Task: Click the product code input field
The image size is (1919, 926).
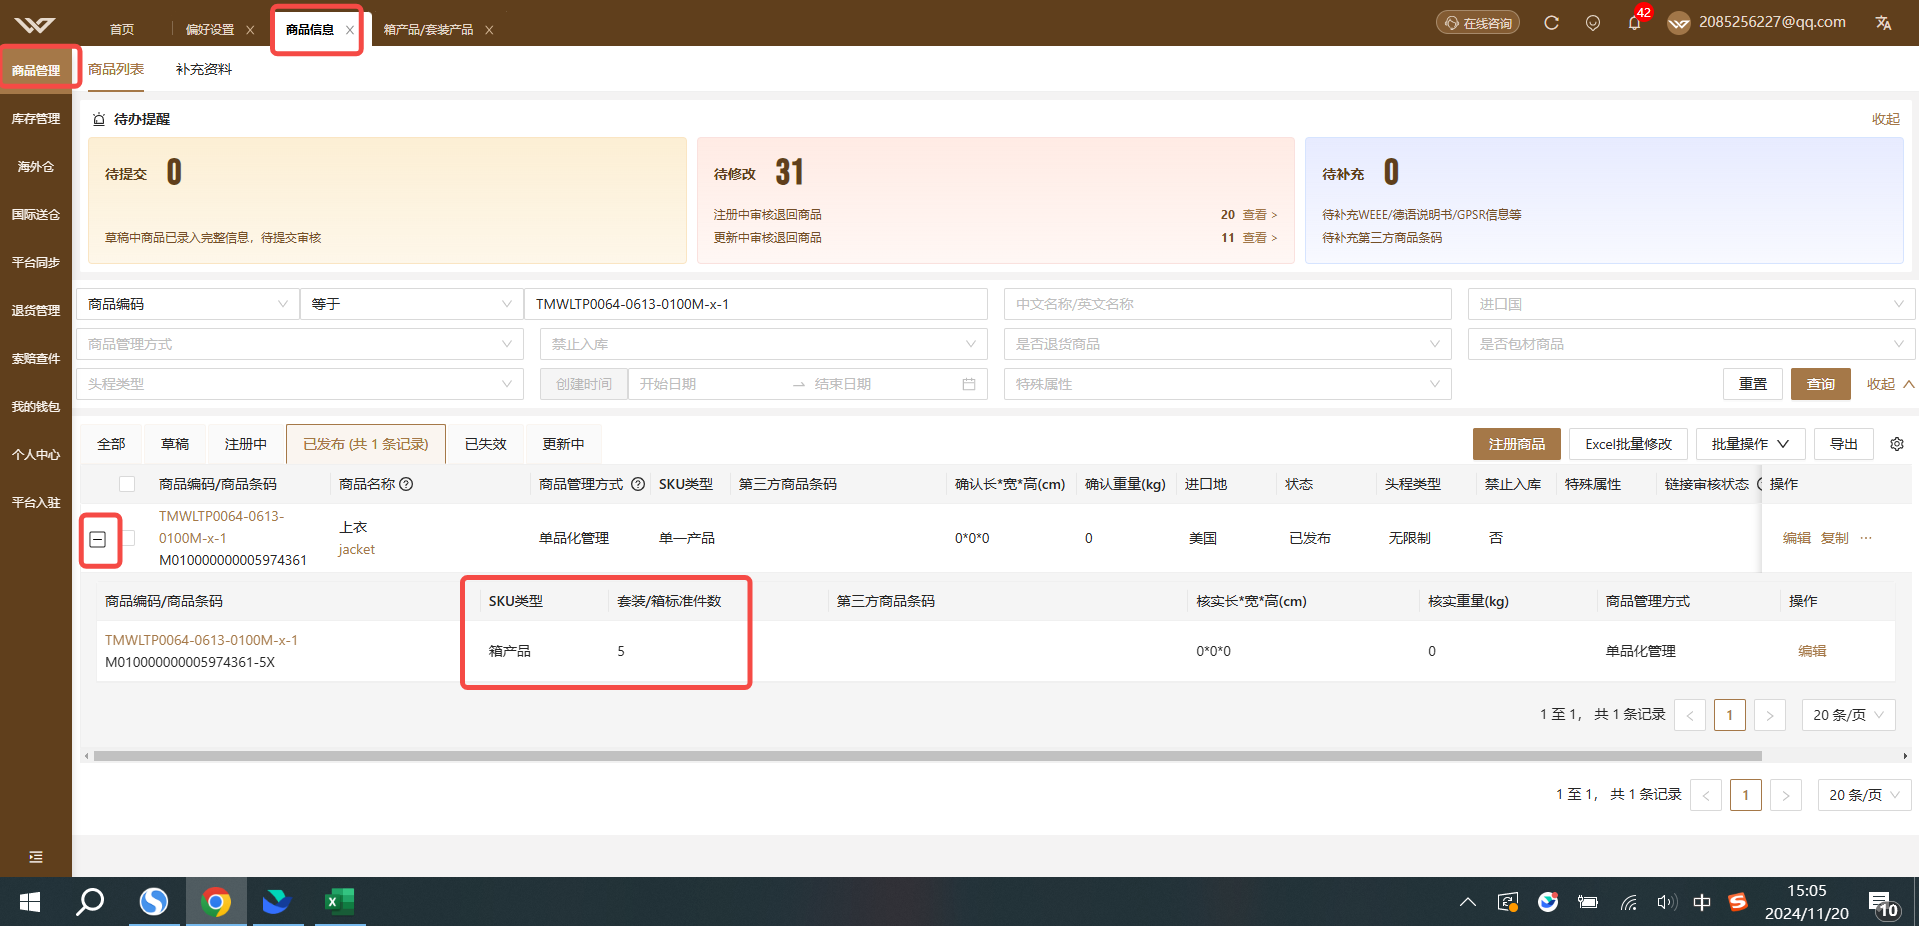Action: pos(756,304)
